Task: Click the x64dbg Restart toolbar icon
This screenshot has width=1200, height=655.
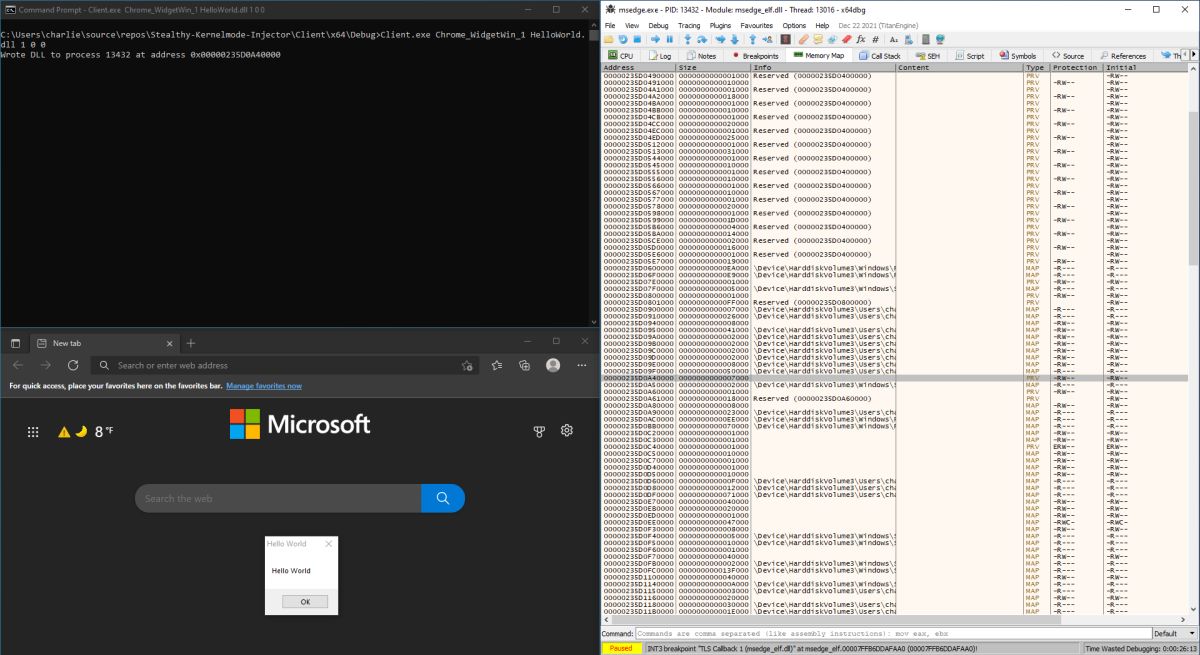Action: coord(623,39)
